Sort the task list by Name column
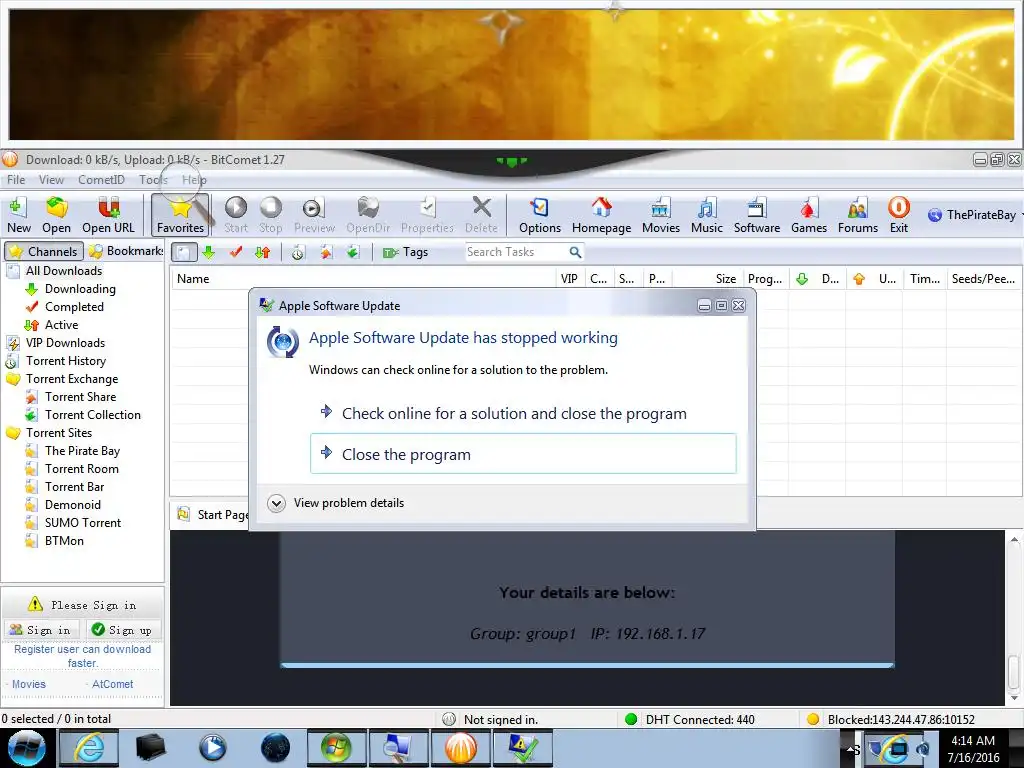This screenshot has height=768, width=1024. pyautogui.click(x=363, y=279)
